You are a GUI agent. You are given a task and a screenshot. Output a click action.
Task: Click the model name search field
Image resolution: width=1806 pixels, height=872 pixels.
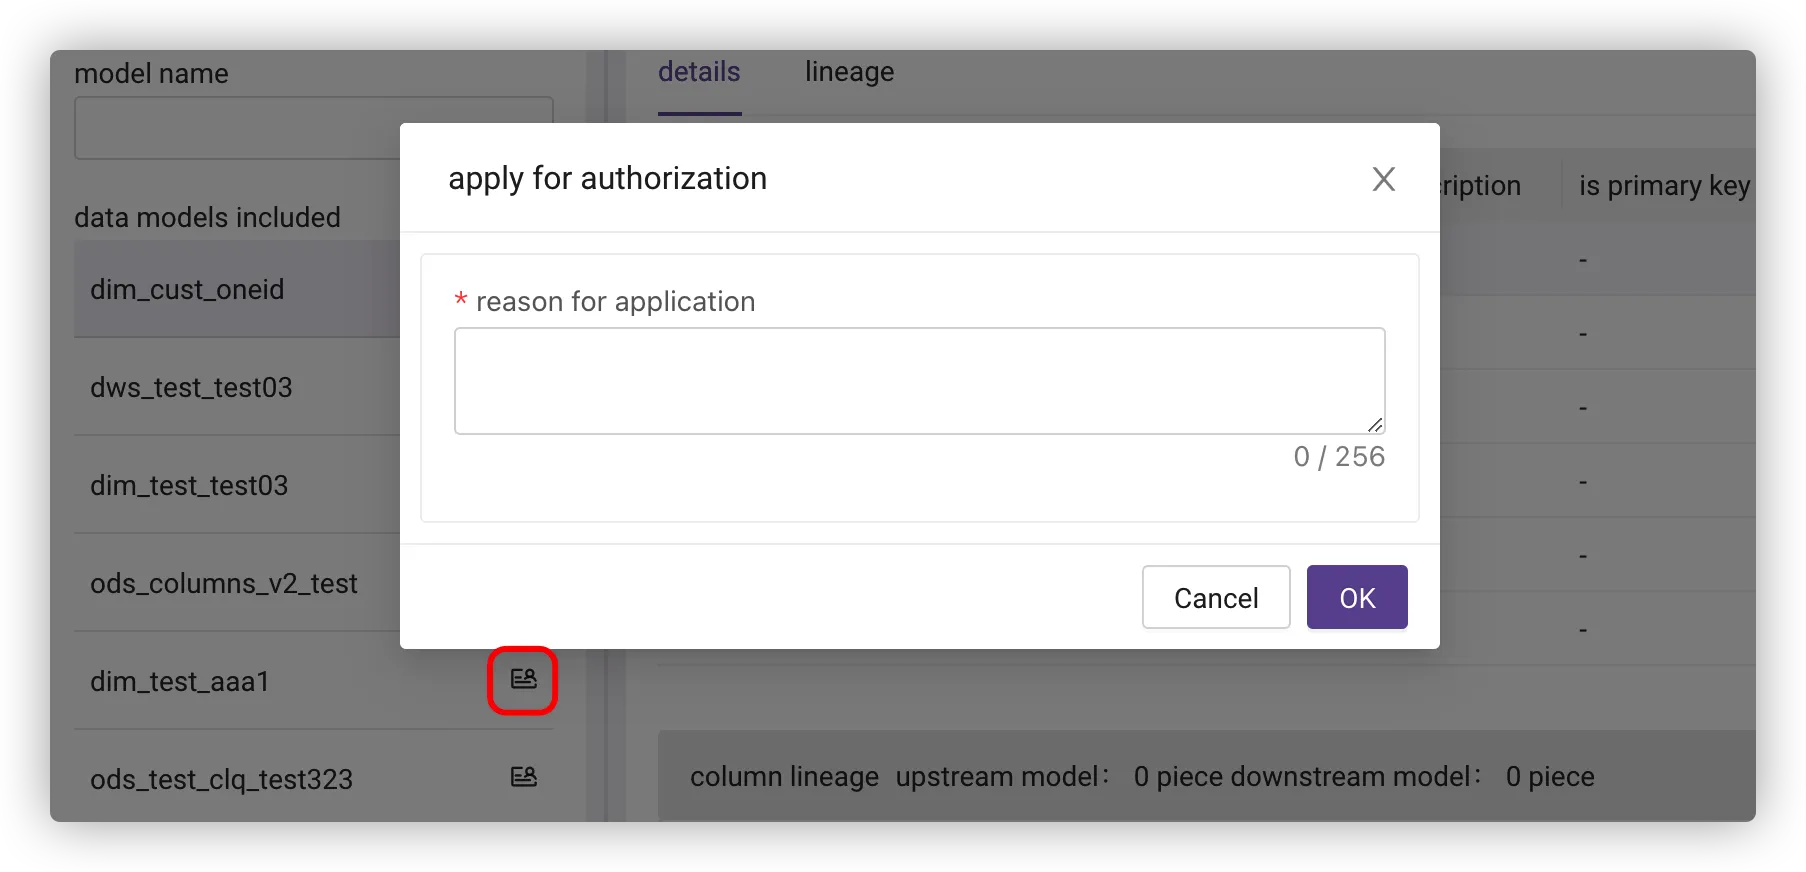click(236, 128)
